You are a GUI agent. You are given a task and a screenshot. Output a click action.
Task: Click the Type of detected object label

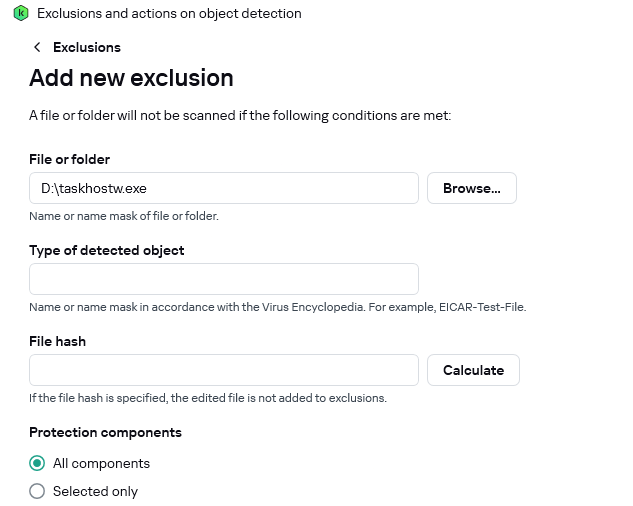[107, 250]
